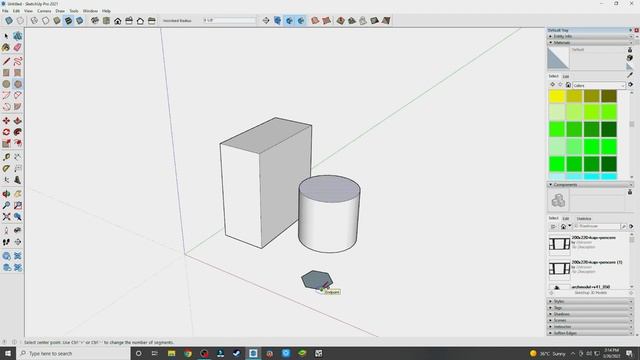Screen dimensions: 640x360
Task: Open the Edit menu
Action: 16,11
